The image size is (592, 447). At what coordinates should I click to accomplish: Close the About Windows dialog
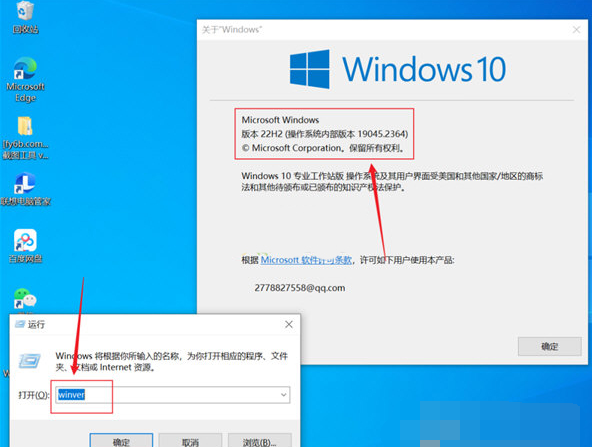576,29
